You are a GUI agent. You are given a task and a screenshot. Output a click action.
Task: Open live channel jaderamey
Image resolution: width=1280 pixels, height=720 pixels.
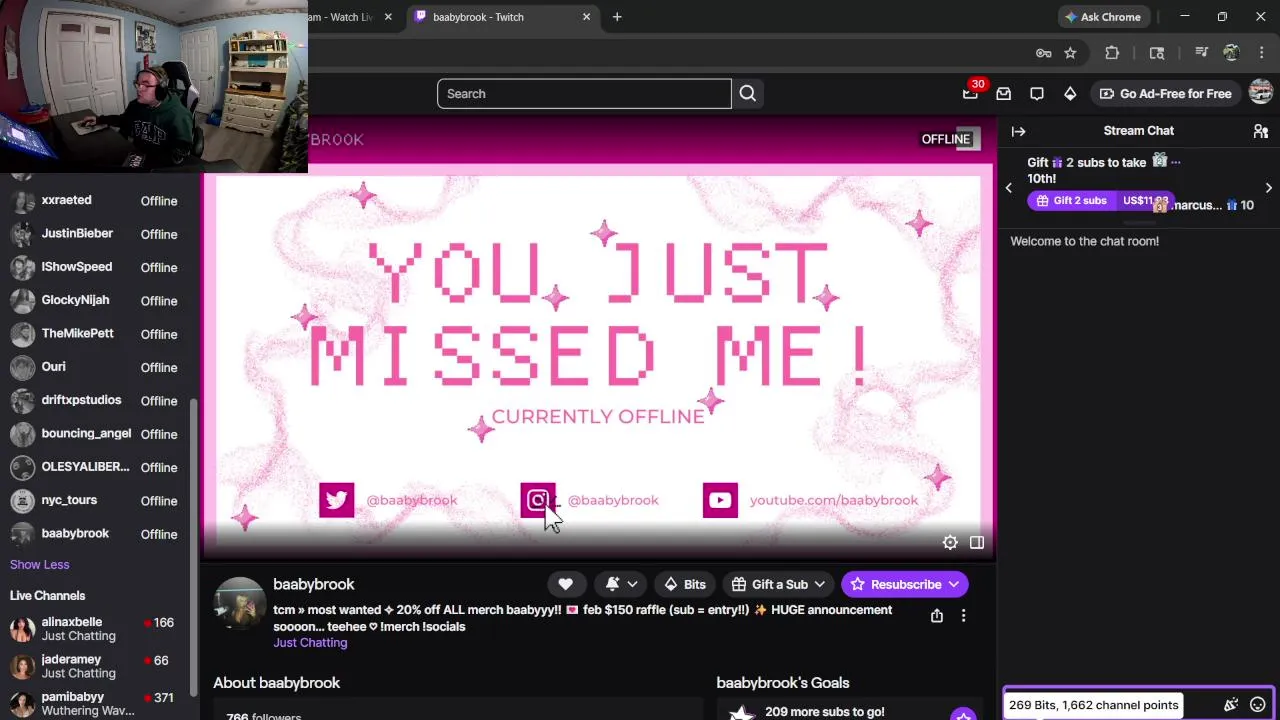pyautogui.click(x=96, y=667)
